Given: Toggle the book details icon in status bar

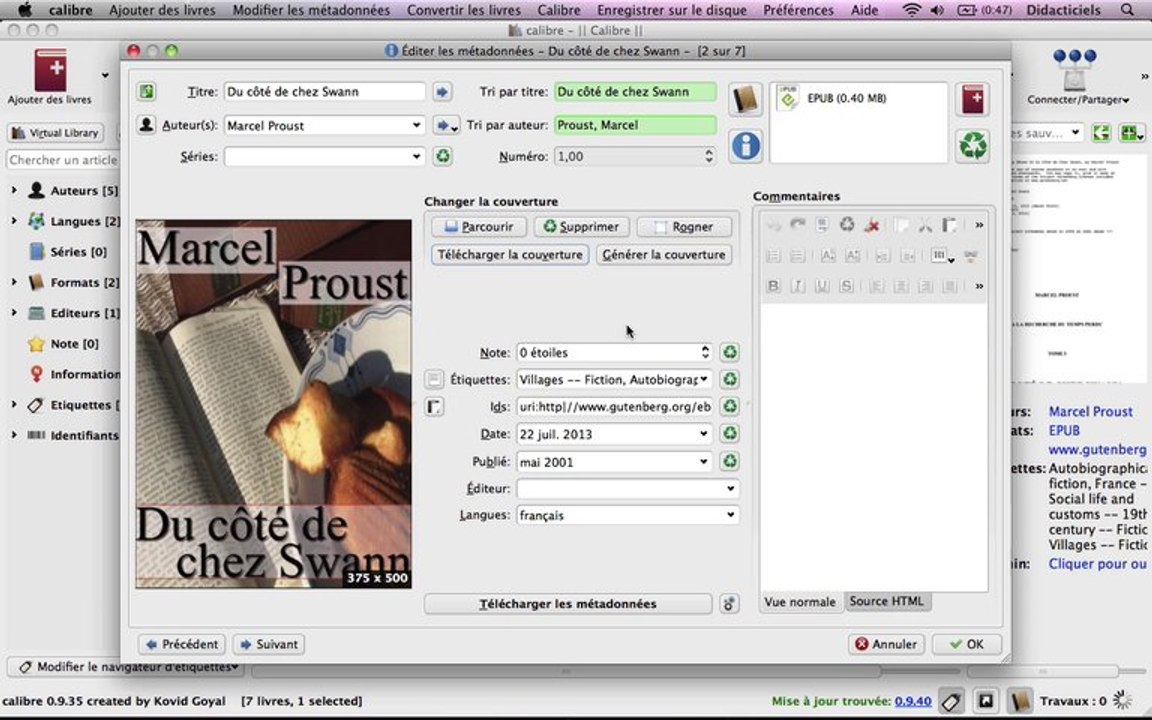Looking at the screenshot, I should click(1020, 701).
